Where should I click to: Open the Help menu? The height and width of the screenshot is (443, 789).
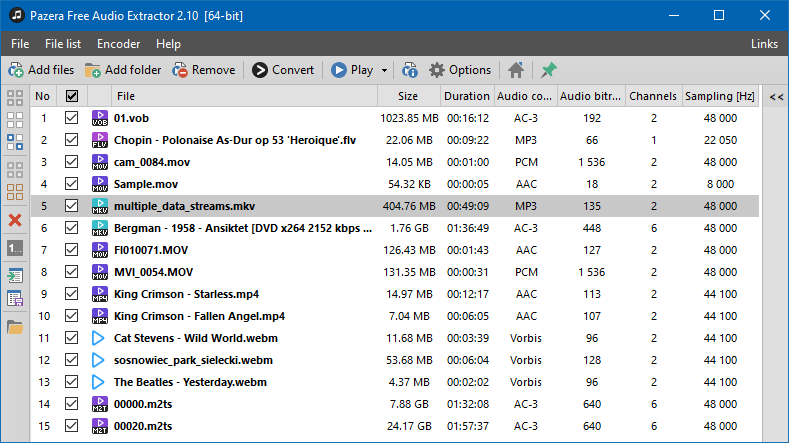point(168,44)
